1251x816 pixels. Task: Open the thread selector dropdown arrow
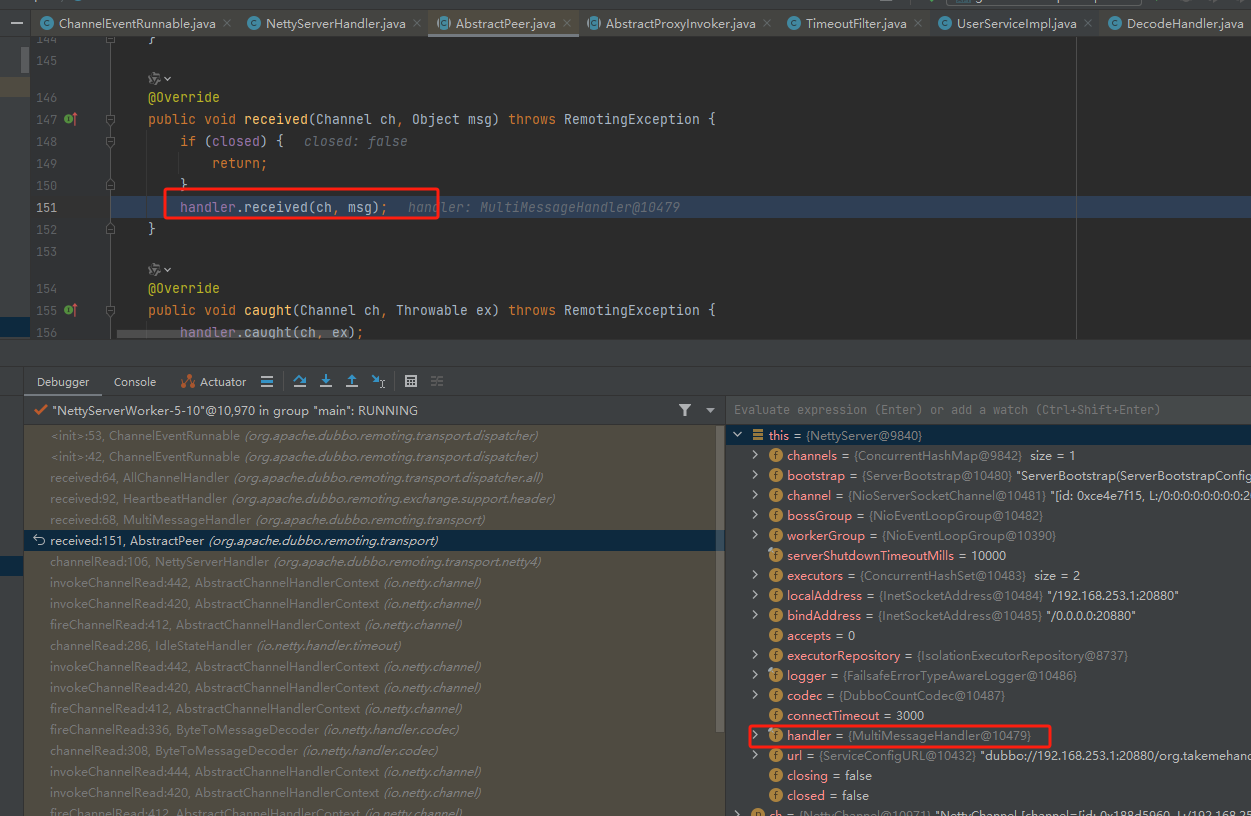click(711, 410)
